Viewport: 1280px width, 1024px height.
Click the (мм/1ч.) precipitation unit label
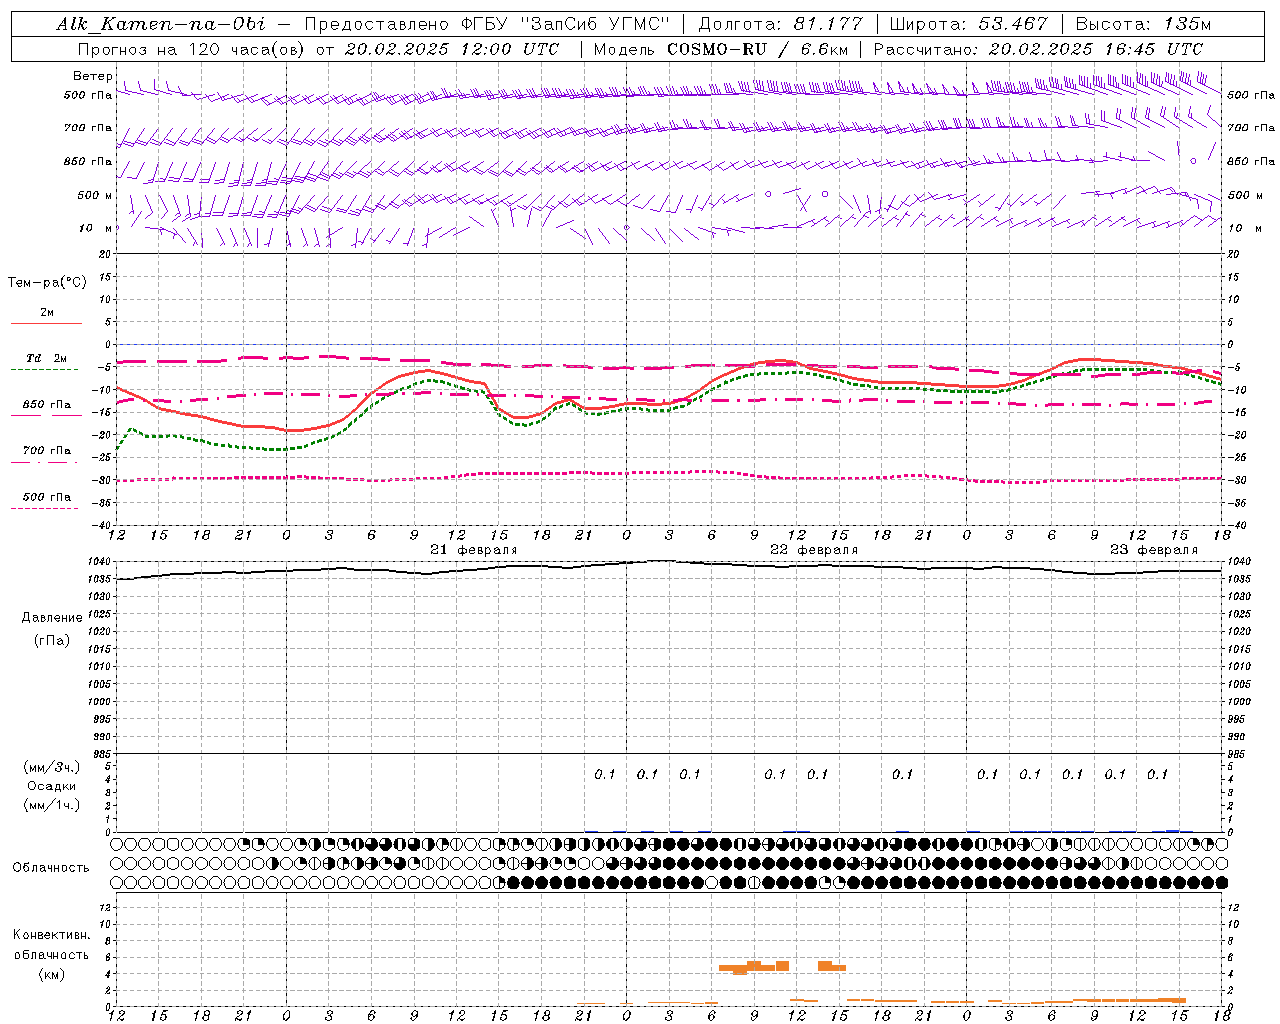[x=52, y=805]
